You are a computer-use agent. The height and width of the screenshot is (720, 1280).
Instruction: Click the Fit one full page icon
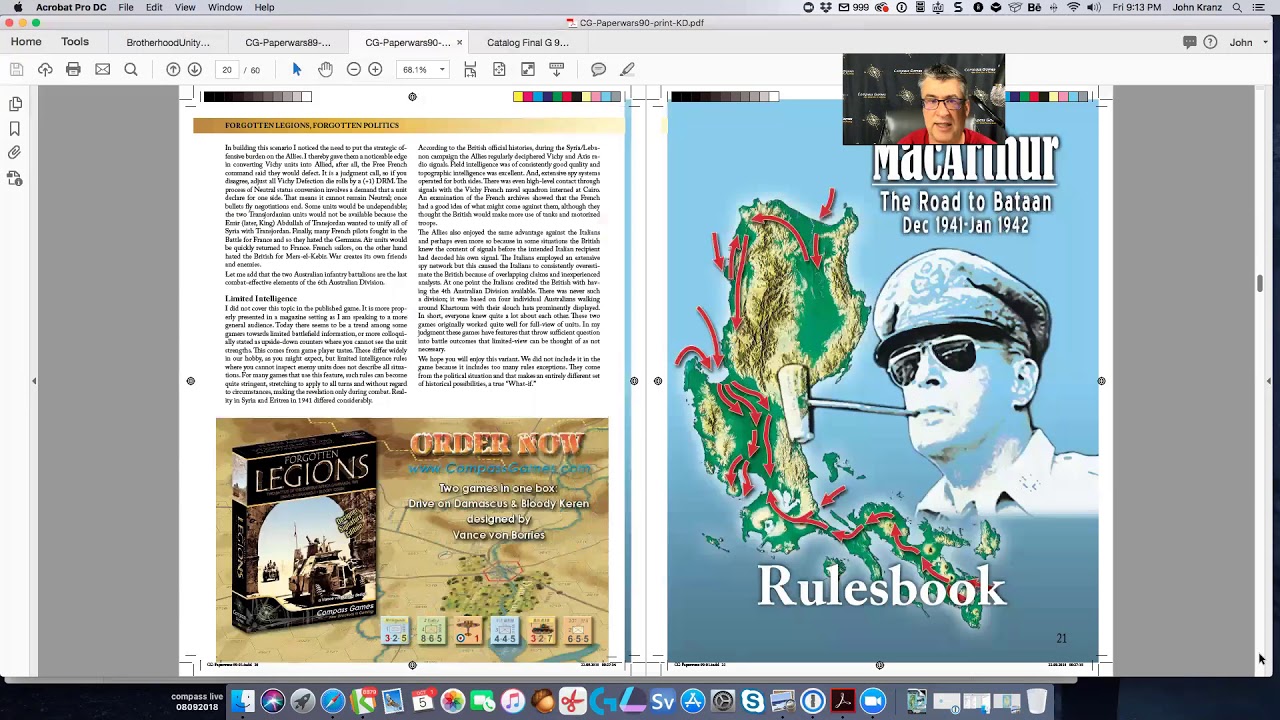pyautogui.click(x=499, y=69)
